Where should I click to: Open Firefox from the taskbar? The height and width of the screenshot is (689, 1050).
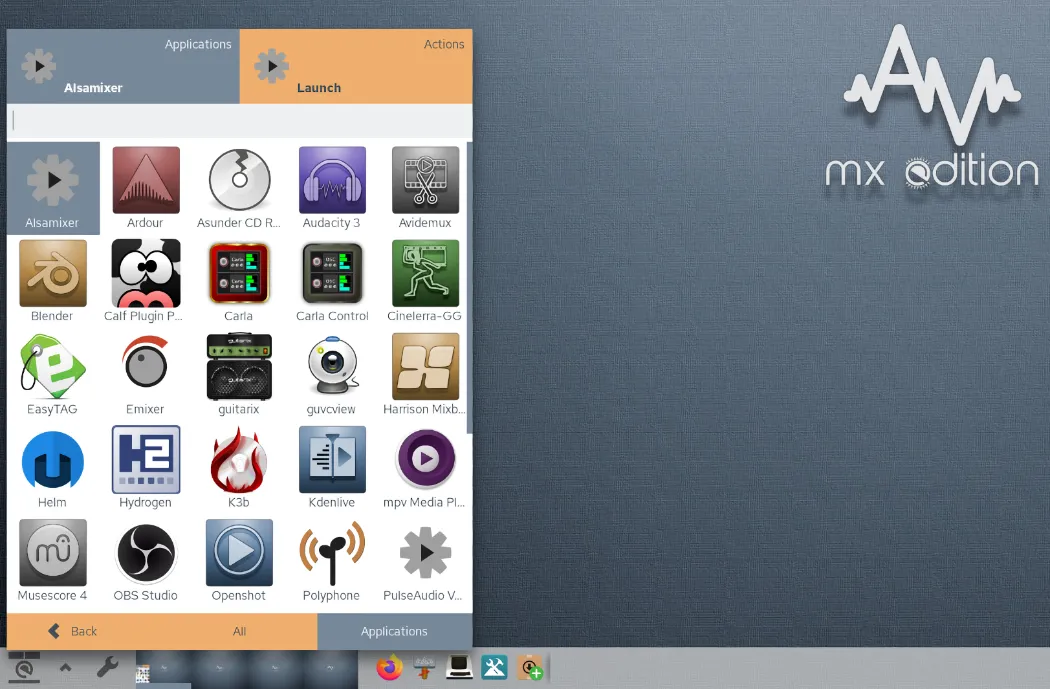(x=389, y=668)
